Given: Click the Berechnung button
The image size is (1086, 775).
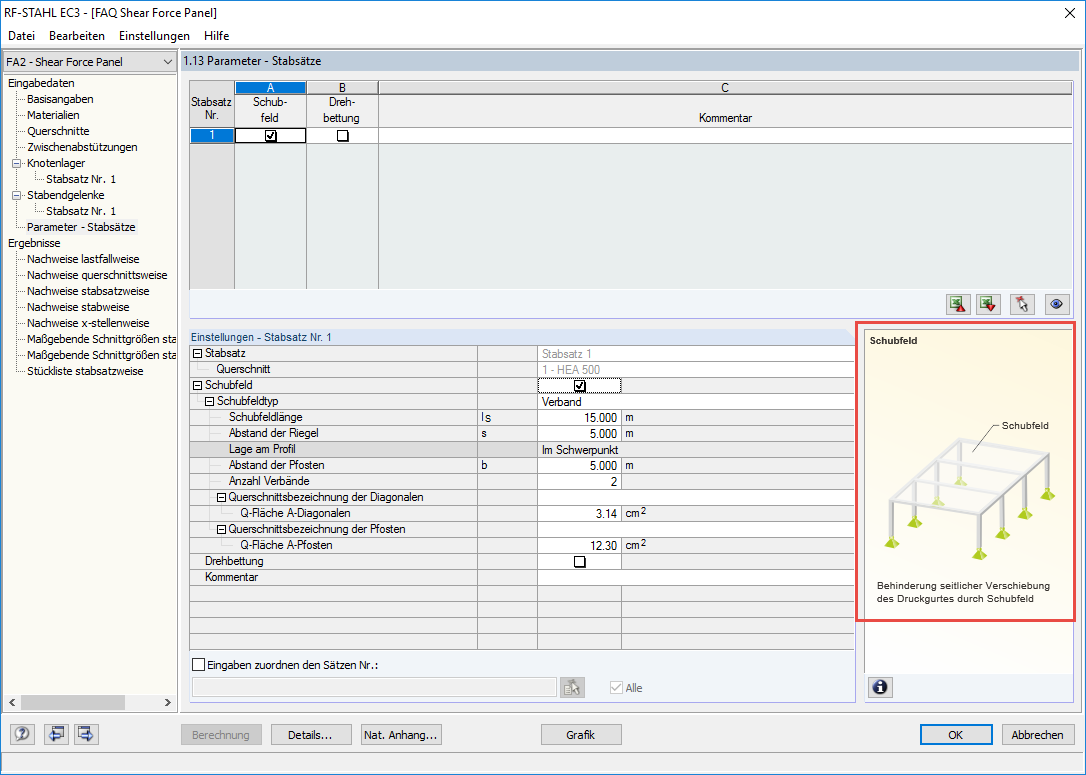Looking at the screenshot, I should pyautogui.click(x=221, y=735).
